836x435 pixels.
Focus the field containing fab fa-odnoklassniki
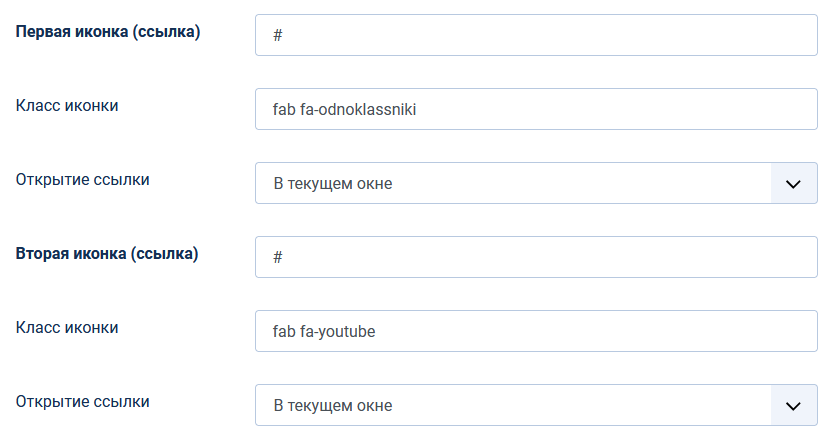[536, 109]
